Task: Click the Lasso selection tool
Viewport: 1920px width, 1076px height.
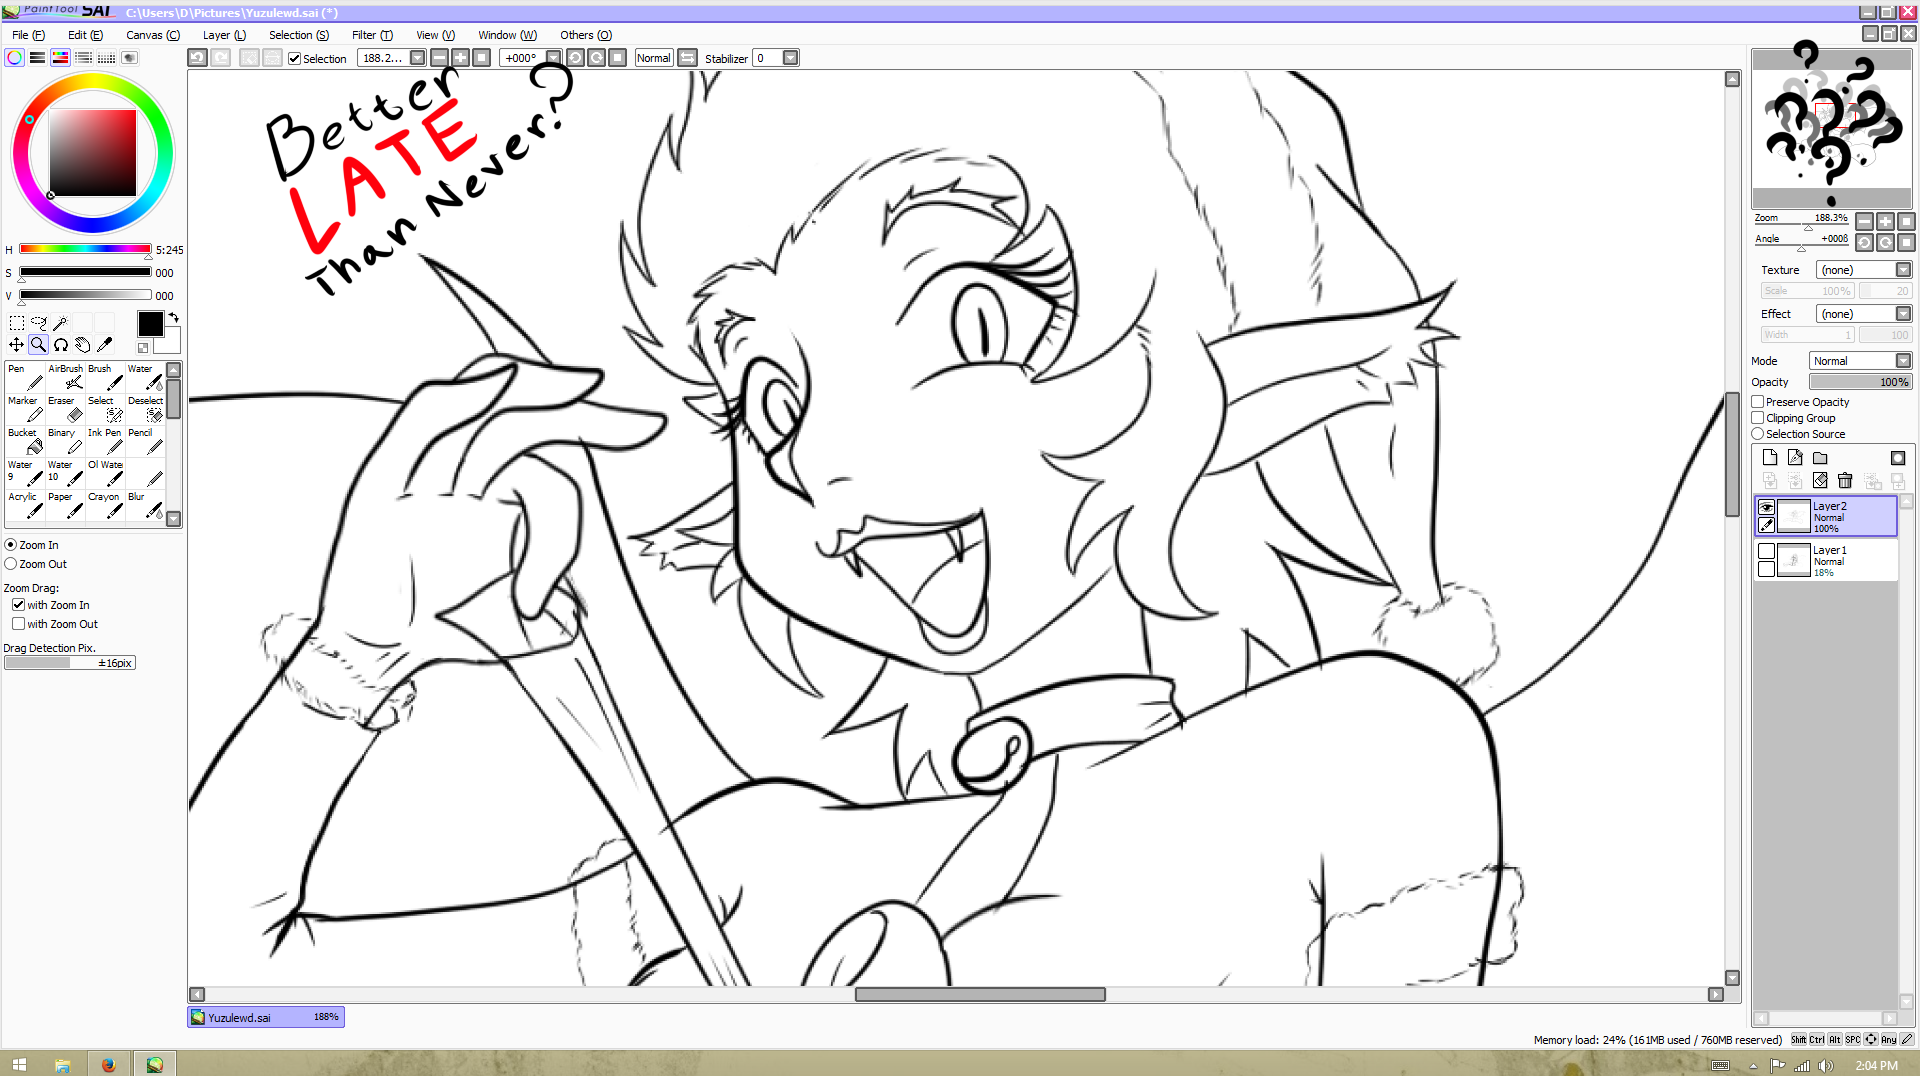Action: point(38,323)
